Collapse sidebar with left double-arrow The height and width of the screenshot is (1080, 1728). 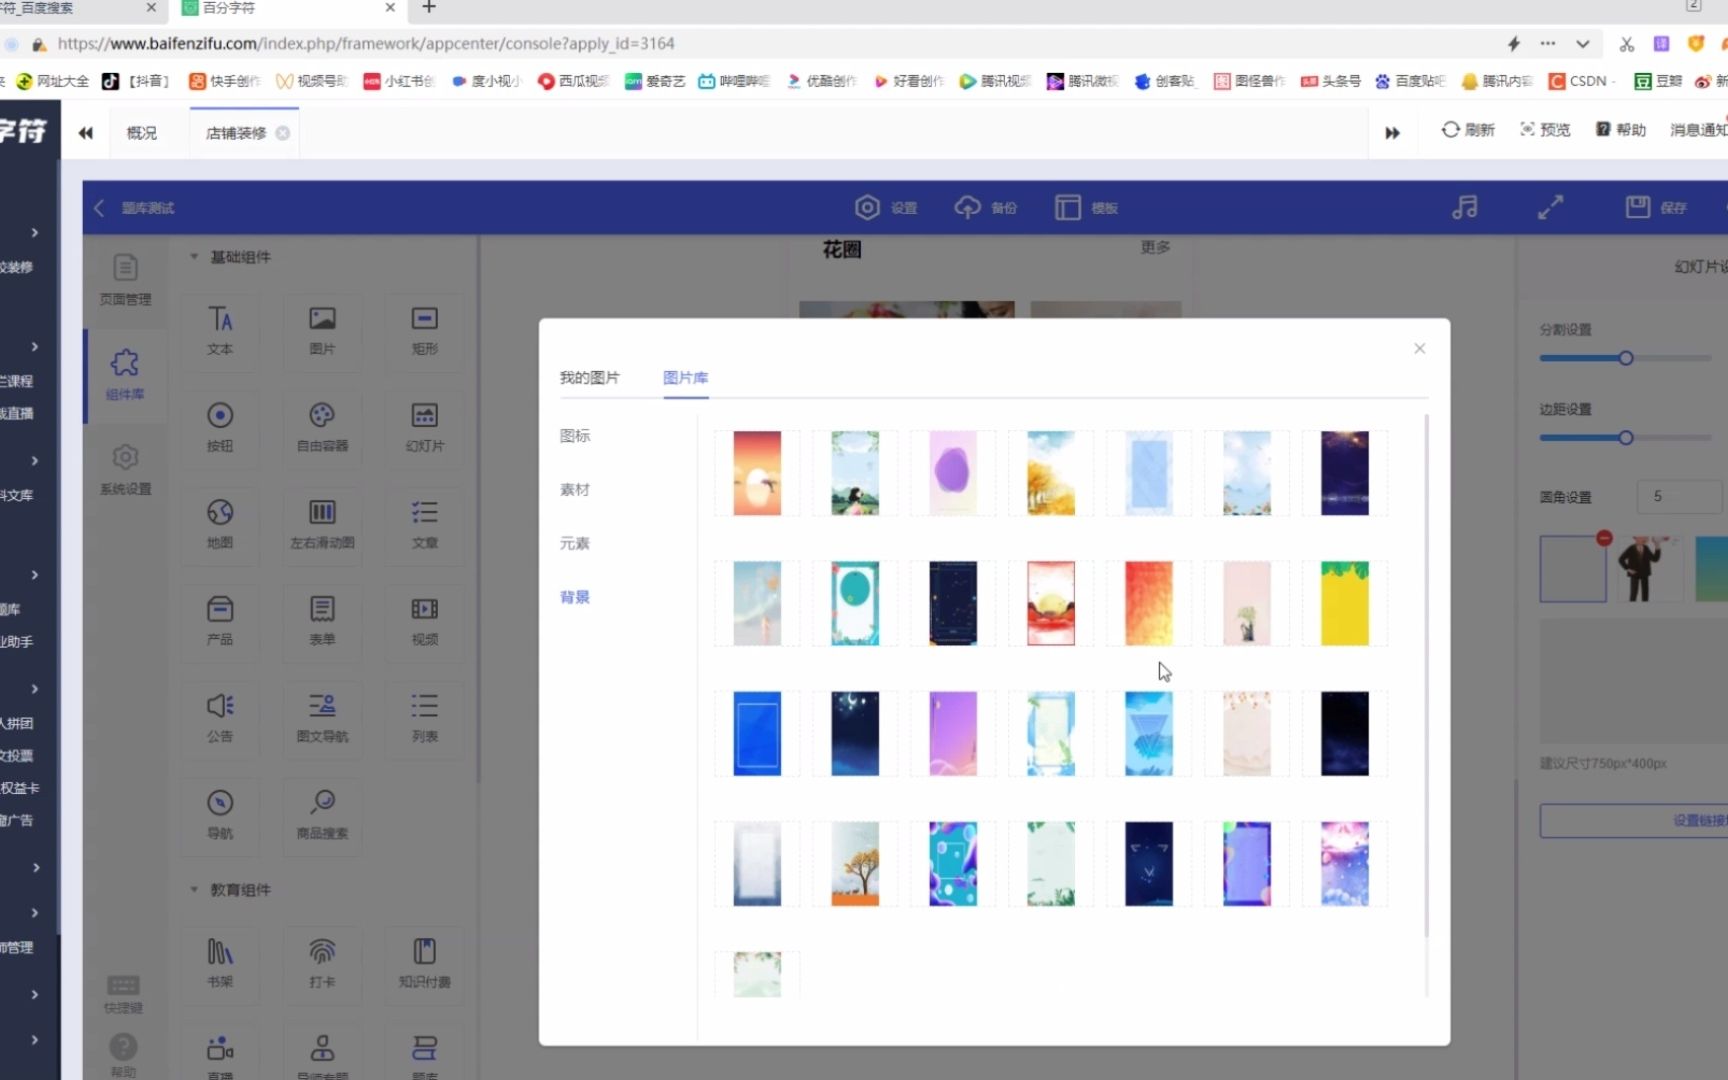86,132
